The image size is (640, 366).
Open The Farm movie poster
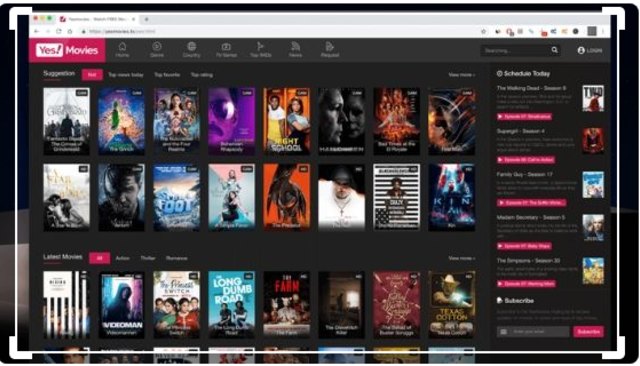287,305
